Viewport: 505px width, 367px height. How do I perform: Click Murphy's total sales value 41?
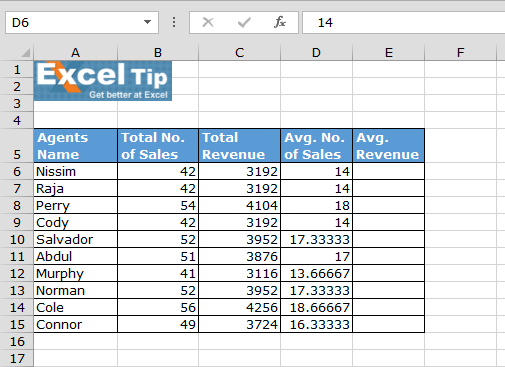point(158,273)
